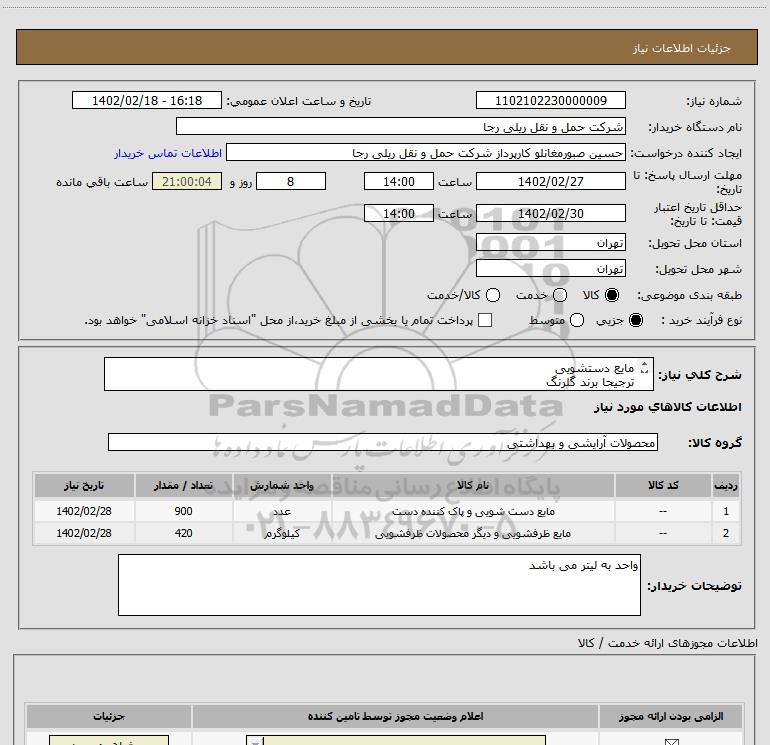Toggle the اسناد خزانه اسلامی payment checkbox
This screenshot has height=745, width=770.
coord(485,320)
